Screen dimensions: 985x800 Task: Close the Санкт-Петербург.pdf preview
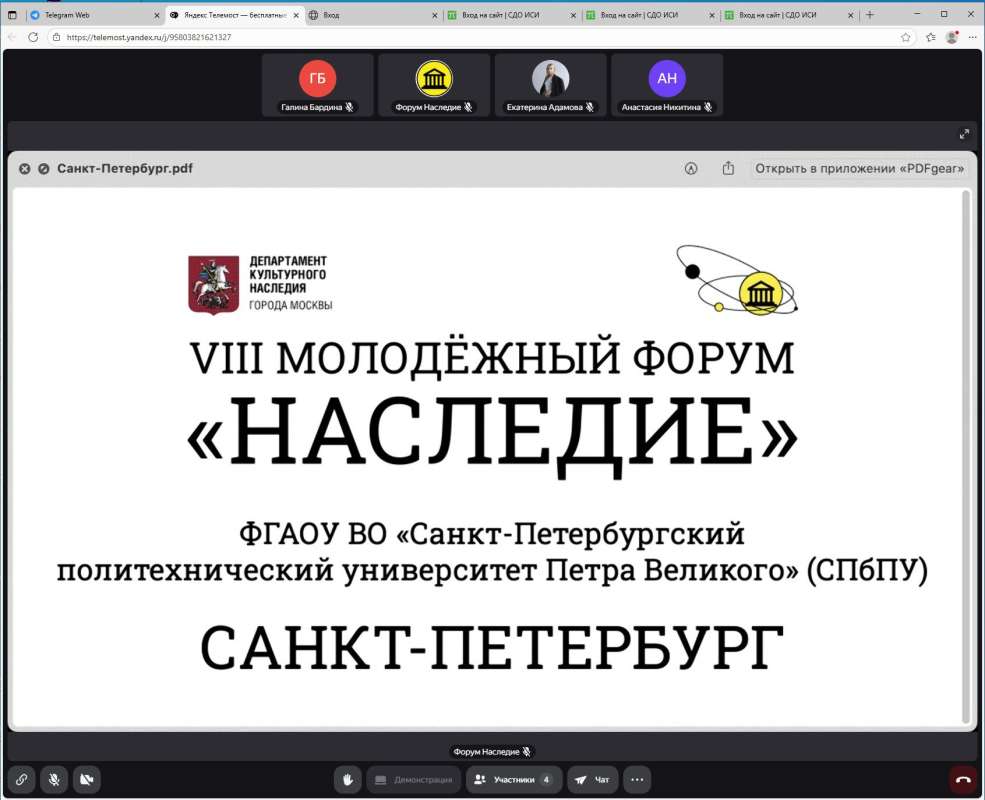25,169
